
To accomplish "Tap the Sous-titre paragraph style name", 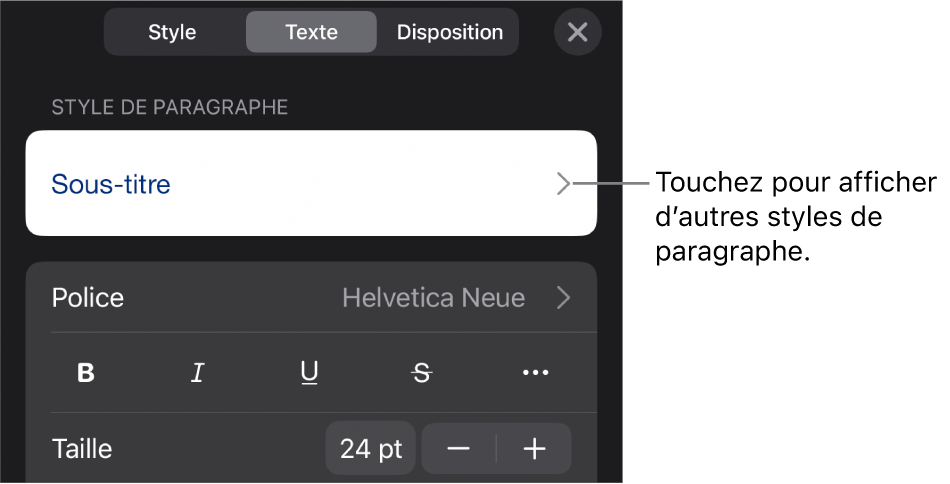I will point(111,184).
